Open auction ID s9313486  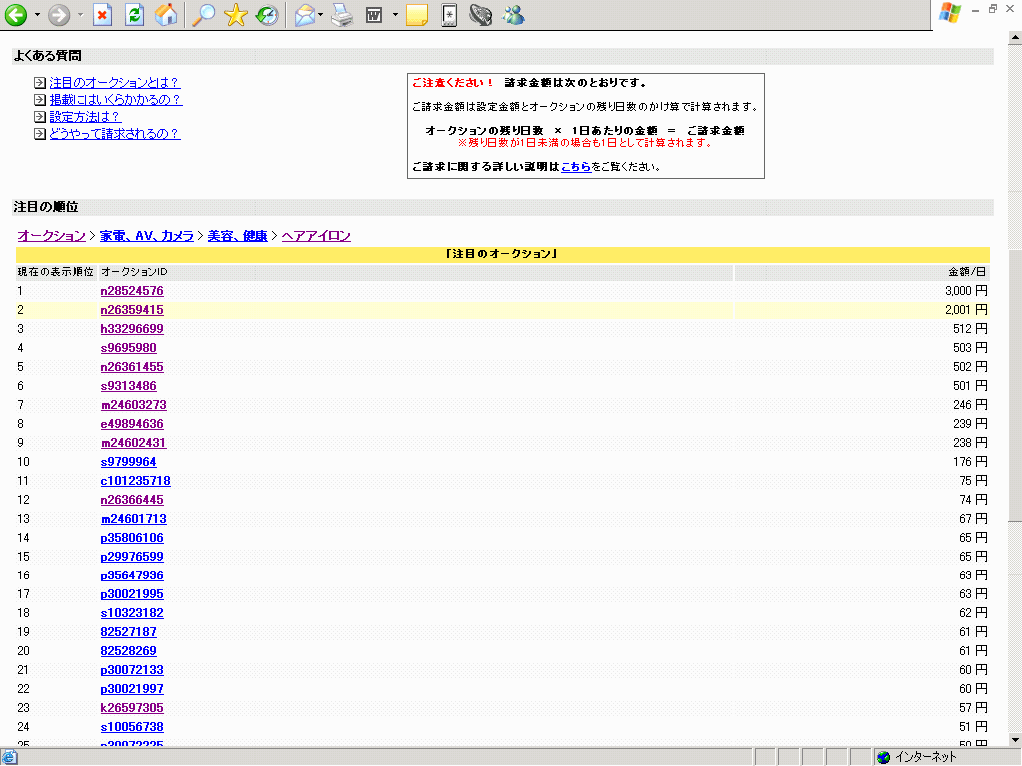tap(128, 386)
